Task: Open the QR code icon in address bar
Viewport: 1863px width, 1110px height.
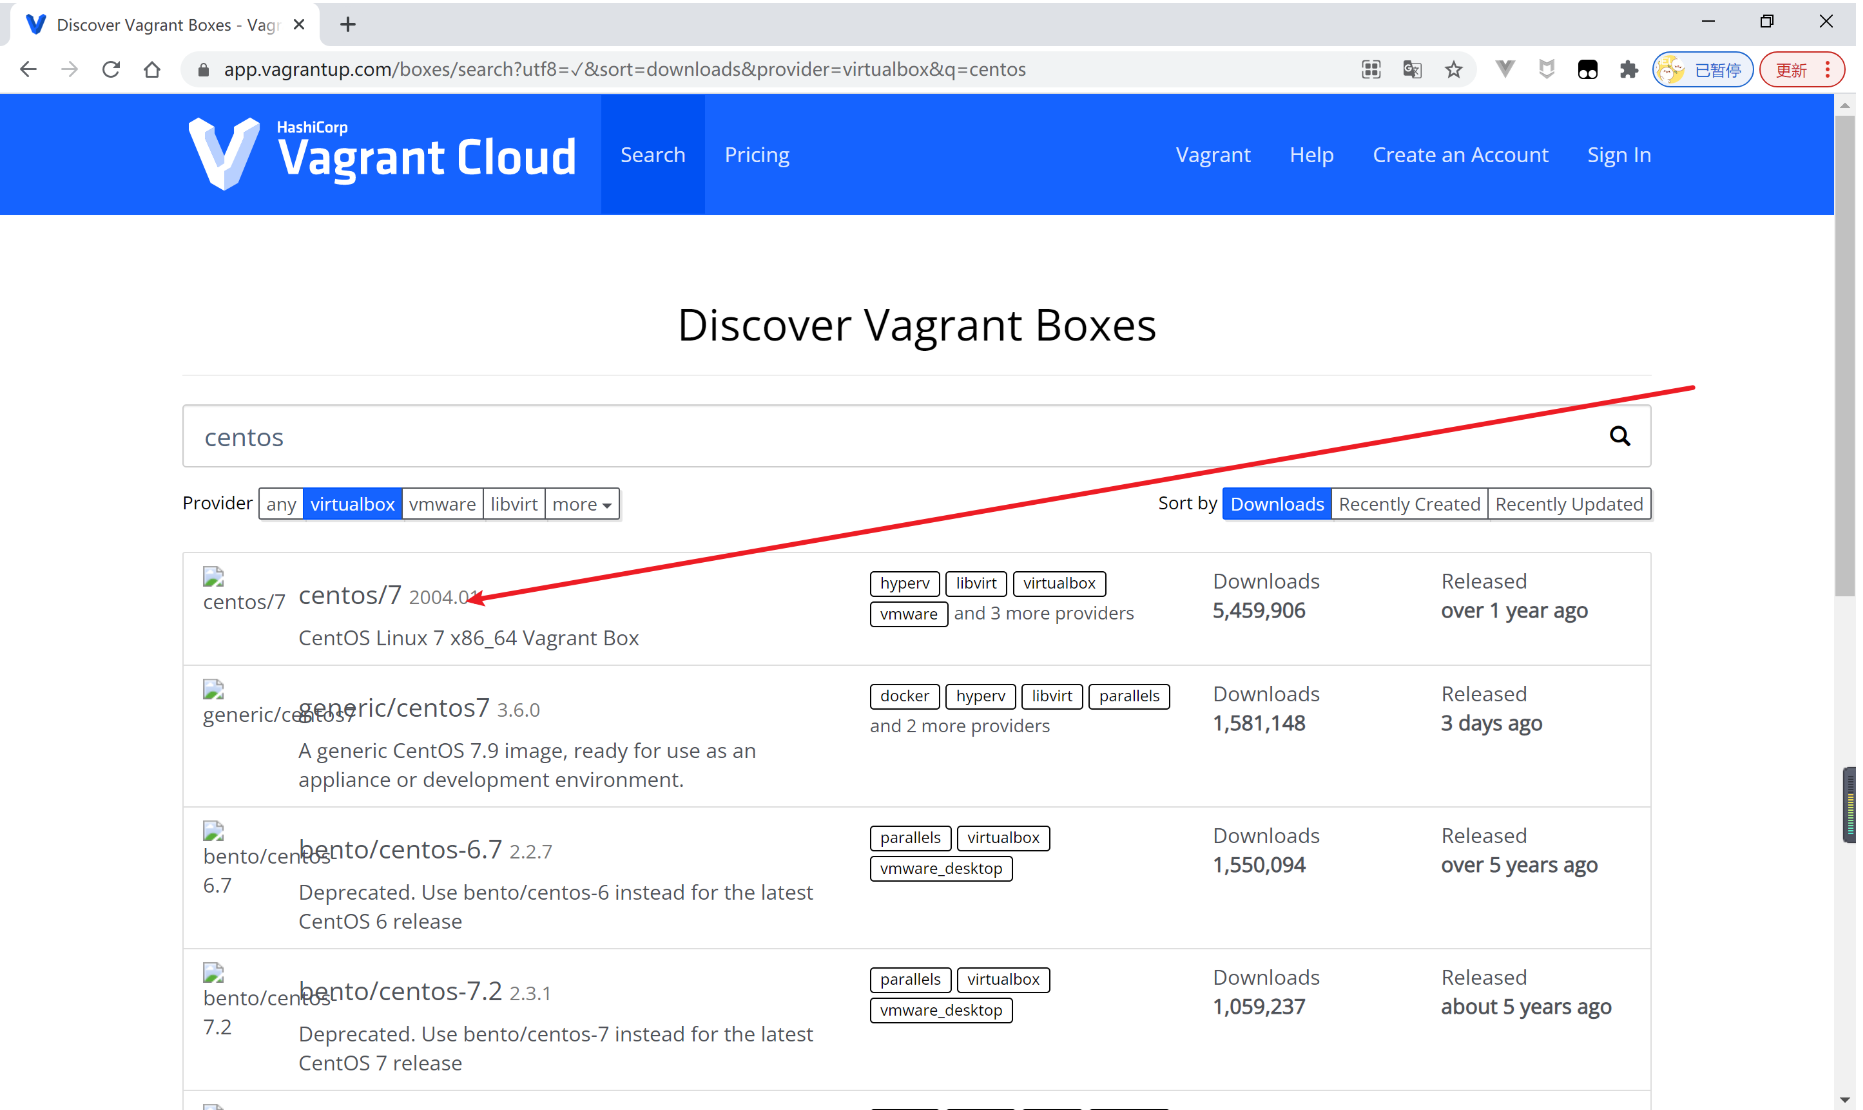Action: 1371,69
